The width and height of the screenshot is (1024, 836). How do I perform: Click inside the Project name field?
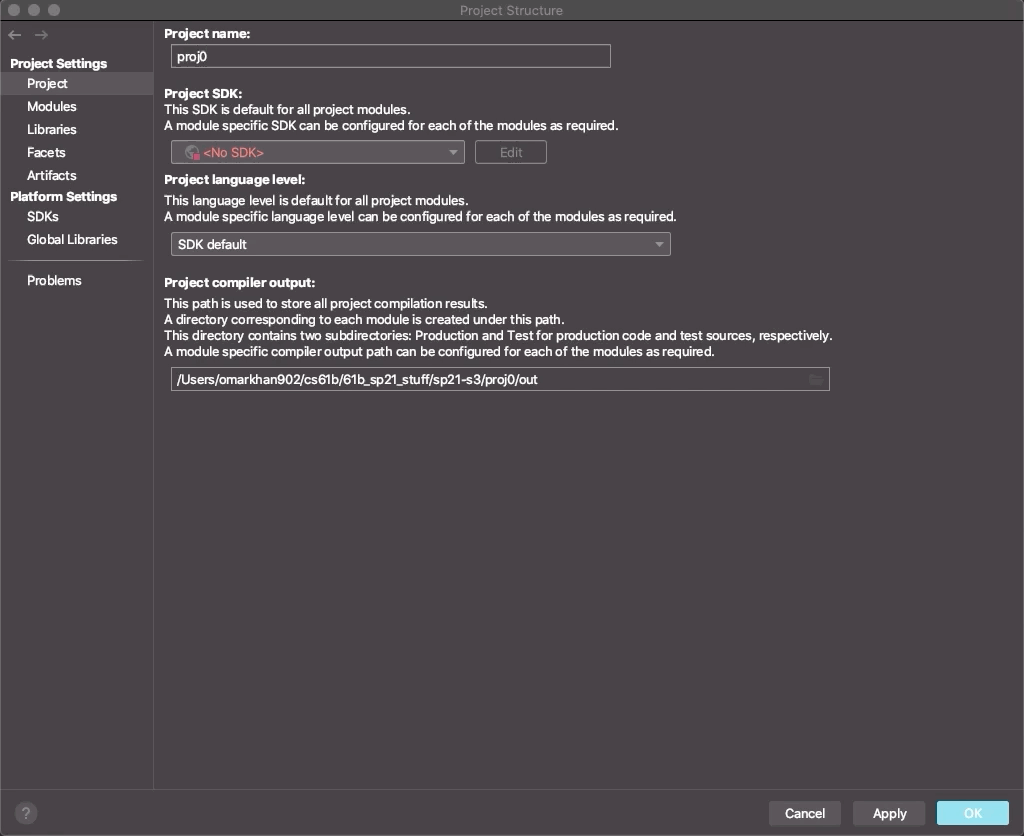tap(390, 56)
